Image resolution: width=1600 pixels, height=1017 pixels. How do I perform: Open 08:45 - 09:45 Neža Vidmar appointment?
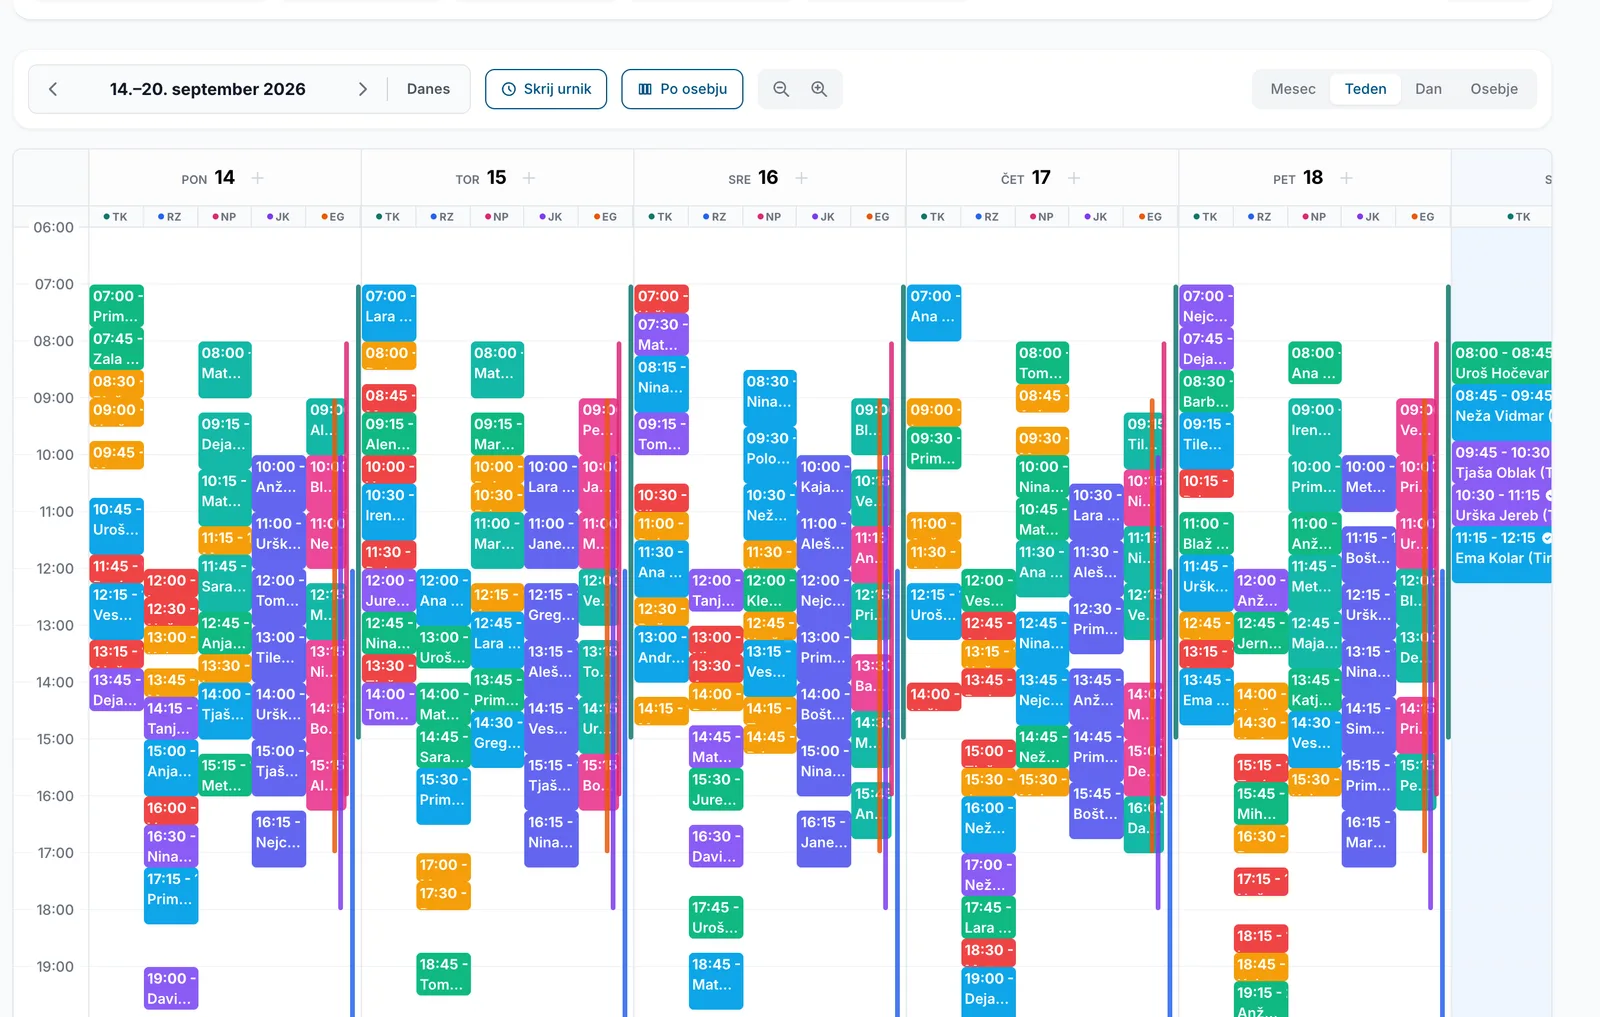click(1502, 412)
